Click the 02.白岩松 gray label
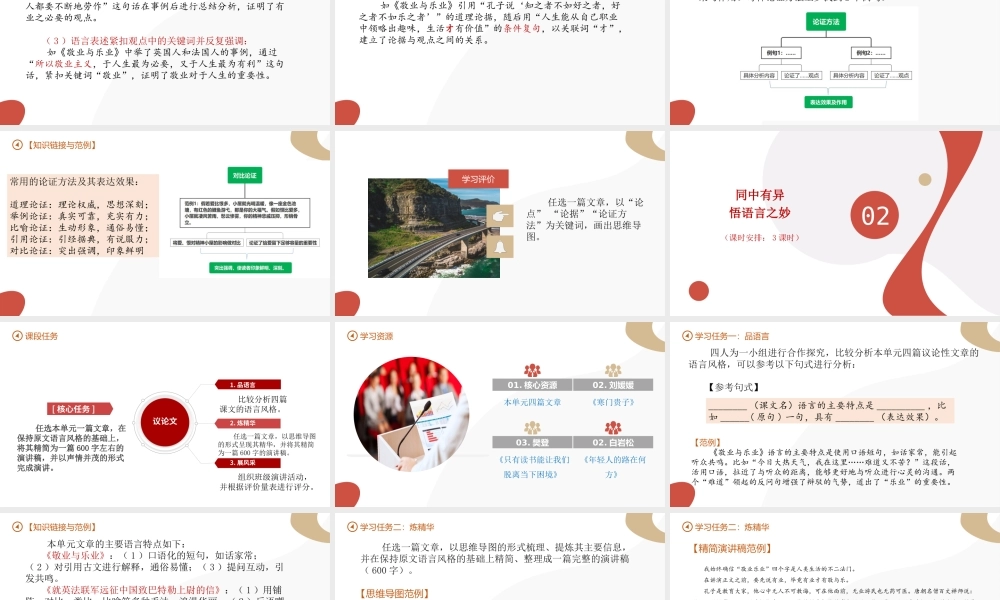 [613, 443]
